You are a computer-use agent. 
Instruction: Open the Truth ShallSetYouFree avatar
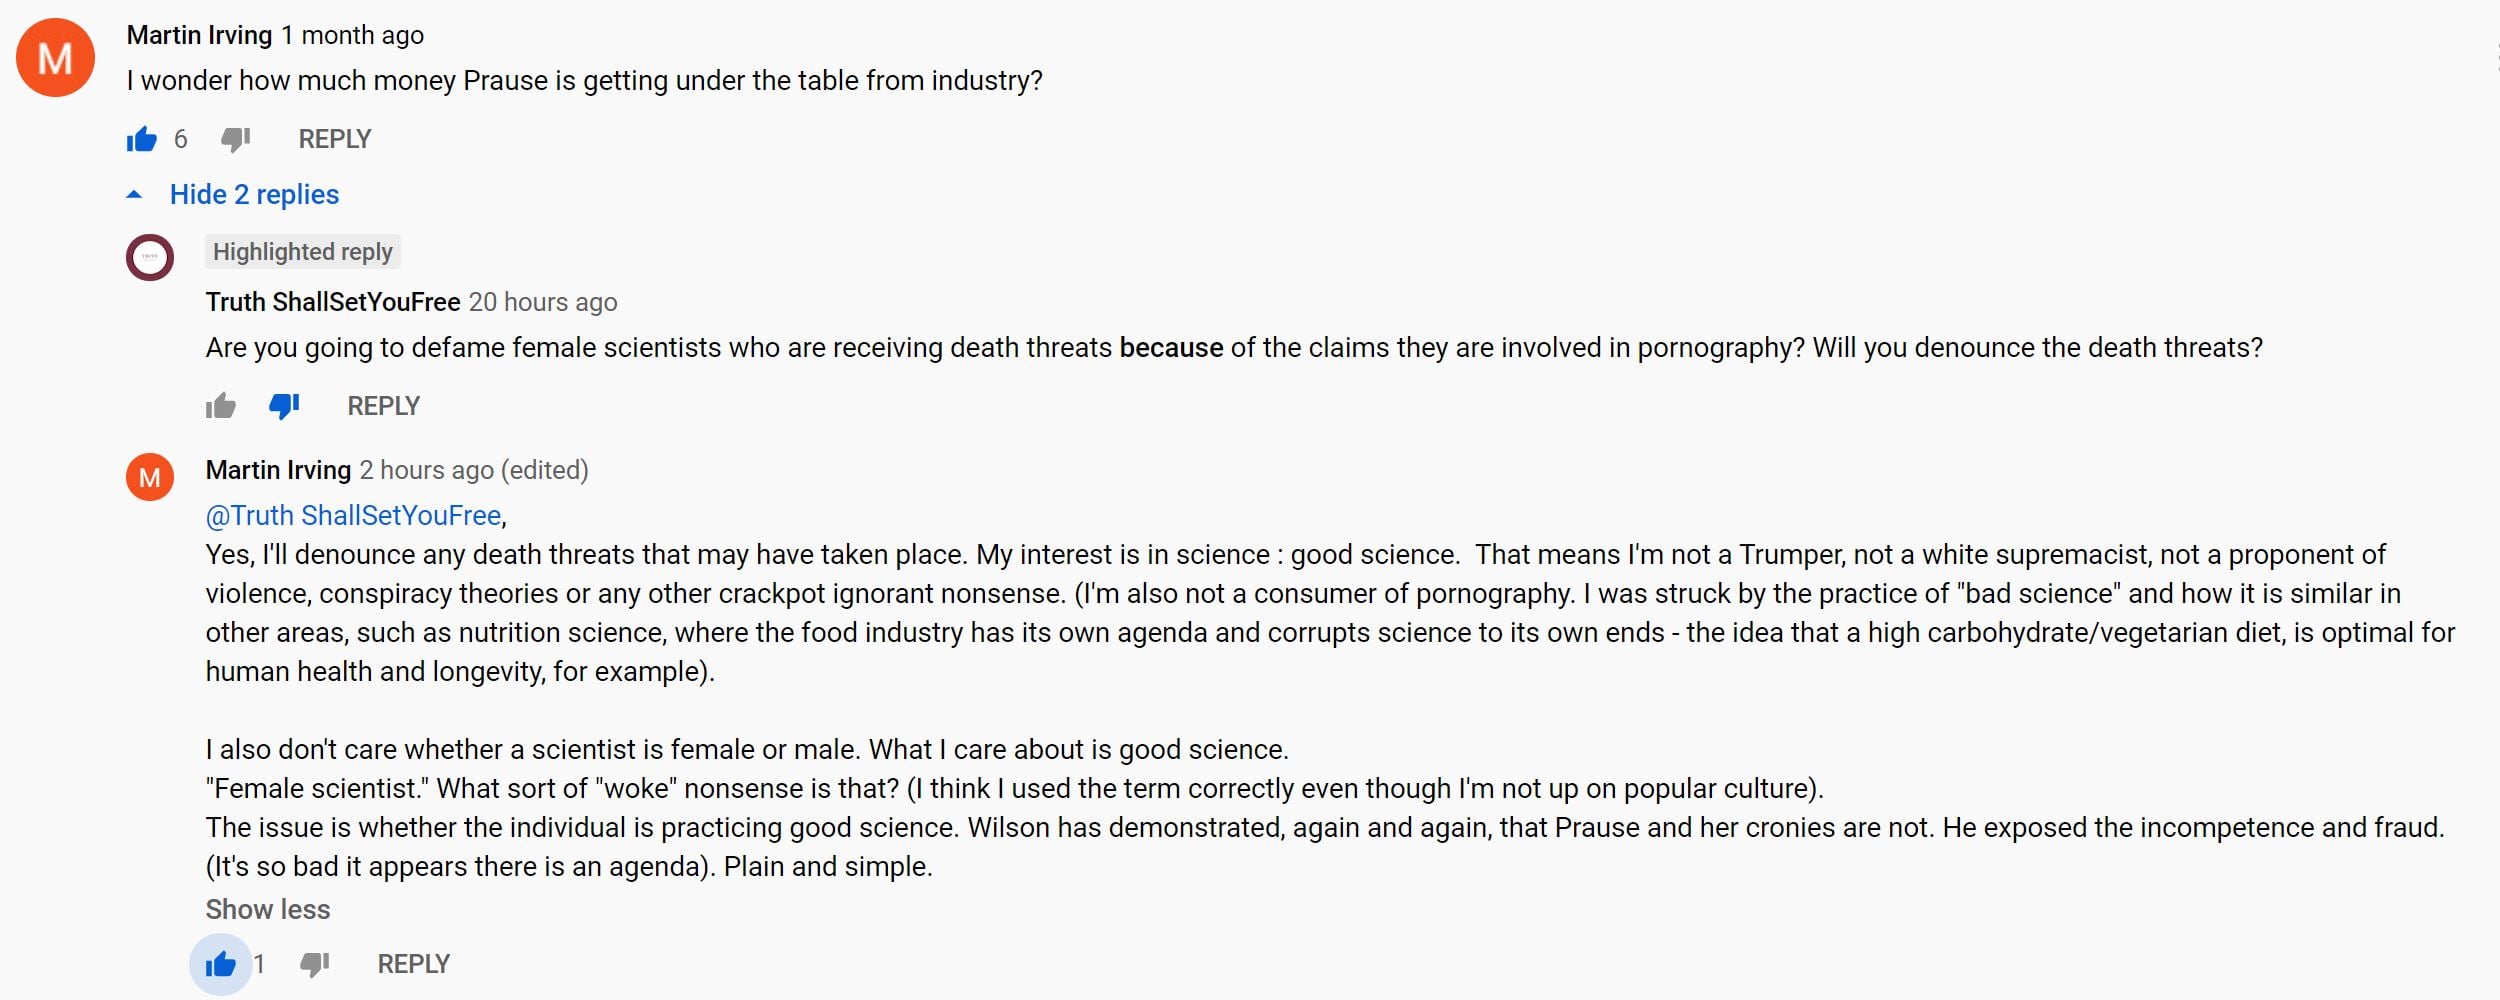(150, 257)
